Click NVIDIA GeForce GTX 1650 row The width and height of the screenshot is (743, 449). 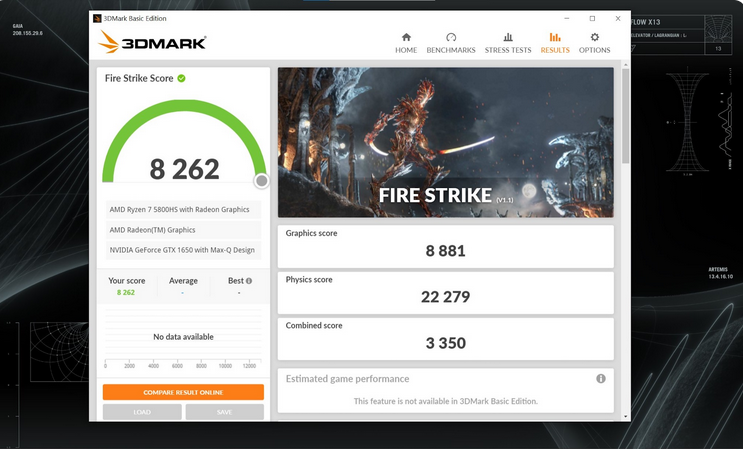(x=183, y=250)
